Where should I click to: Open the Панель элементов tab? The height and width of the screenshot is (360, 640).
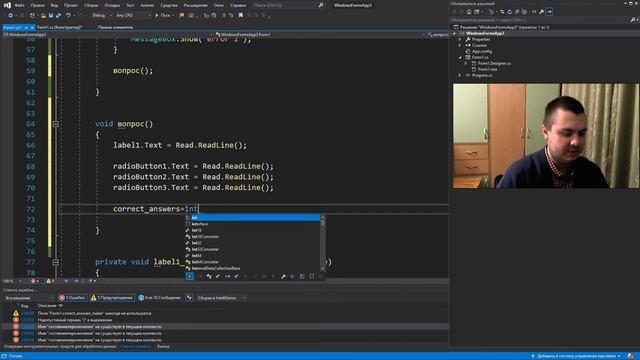coord(115,27)
